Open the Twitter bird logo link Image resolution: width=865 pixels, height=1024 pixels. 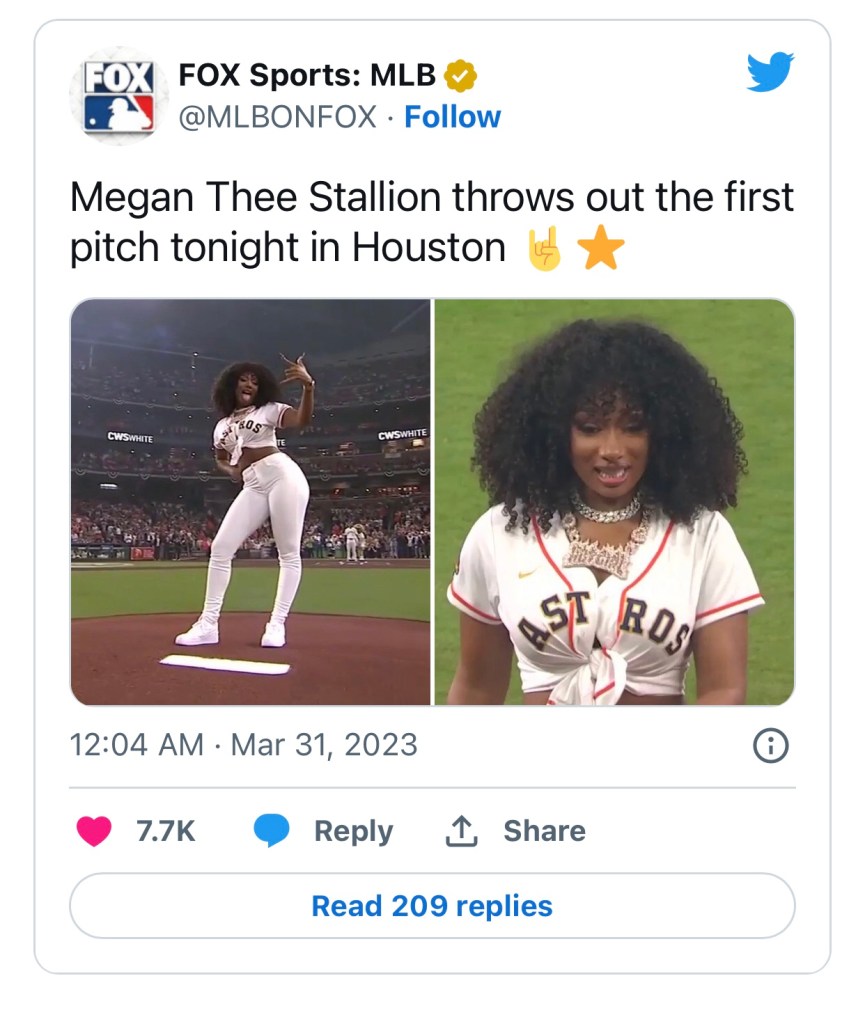point(770,73)
